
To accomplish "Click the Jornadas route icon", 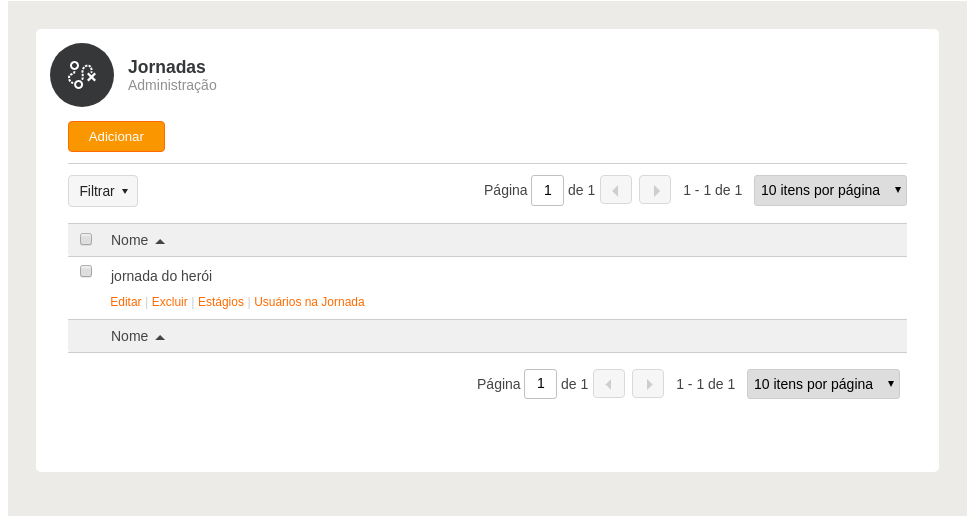I will coord(82,75).
